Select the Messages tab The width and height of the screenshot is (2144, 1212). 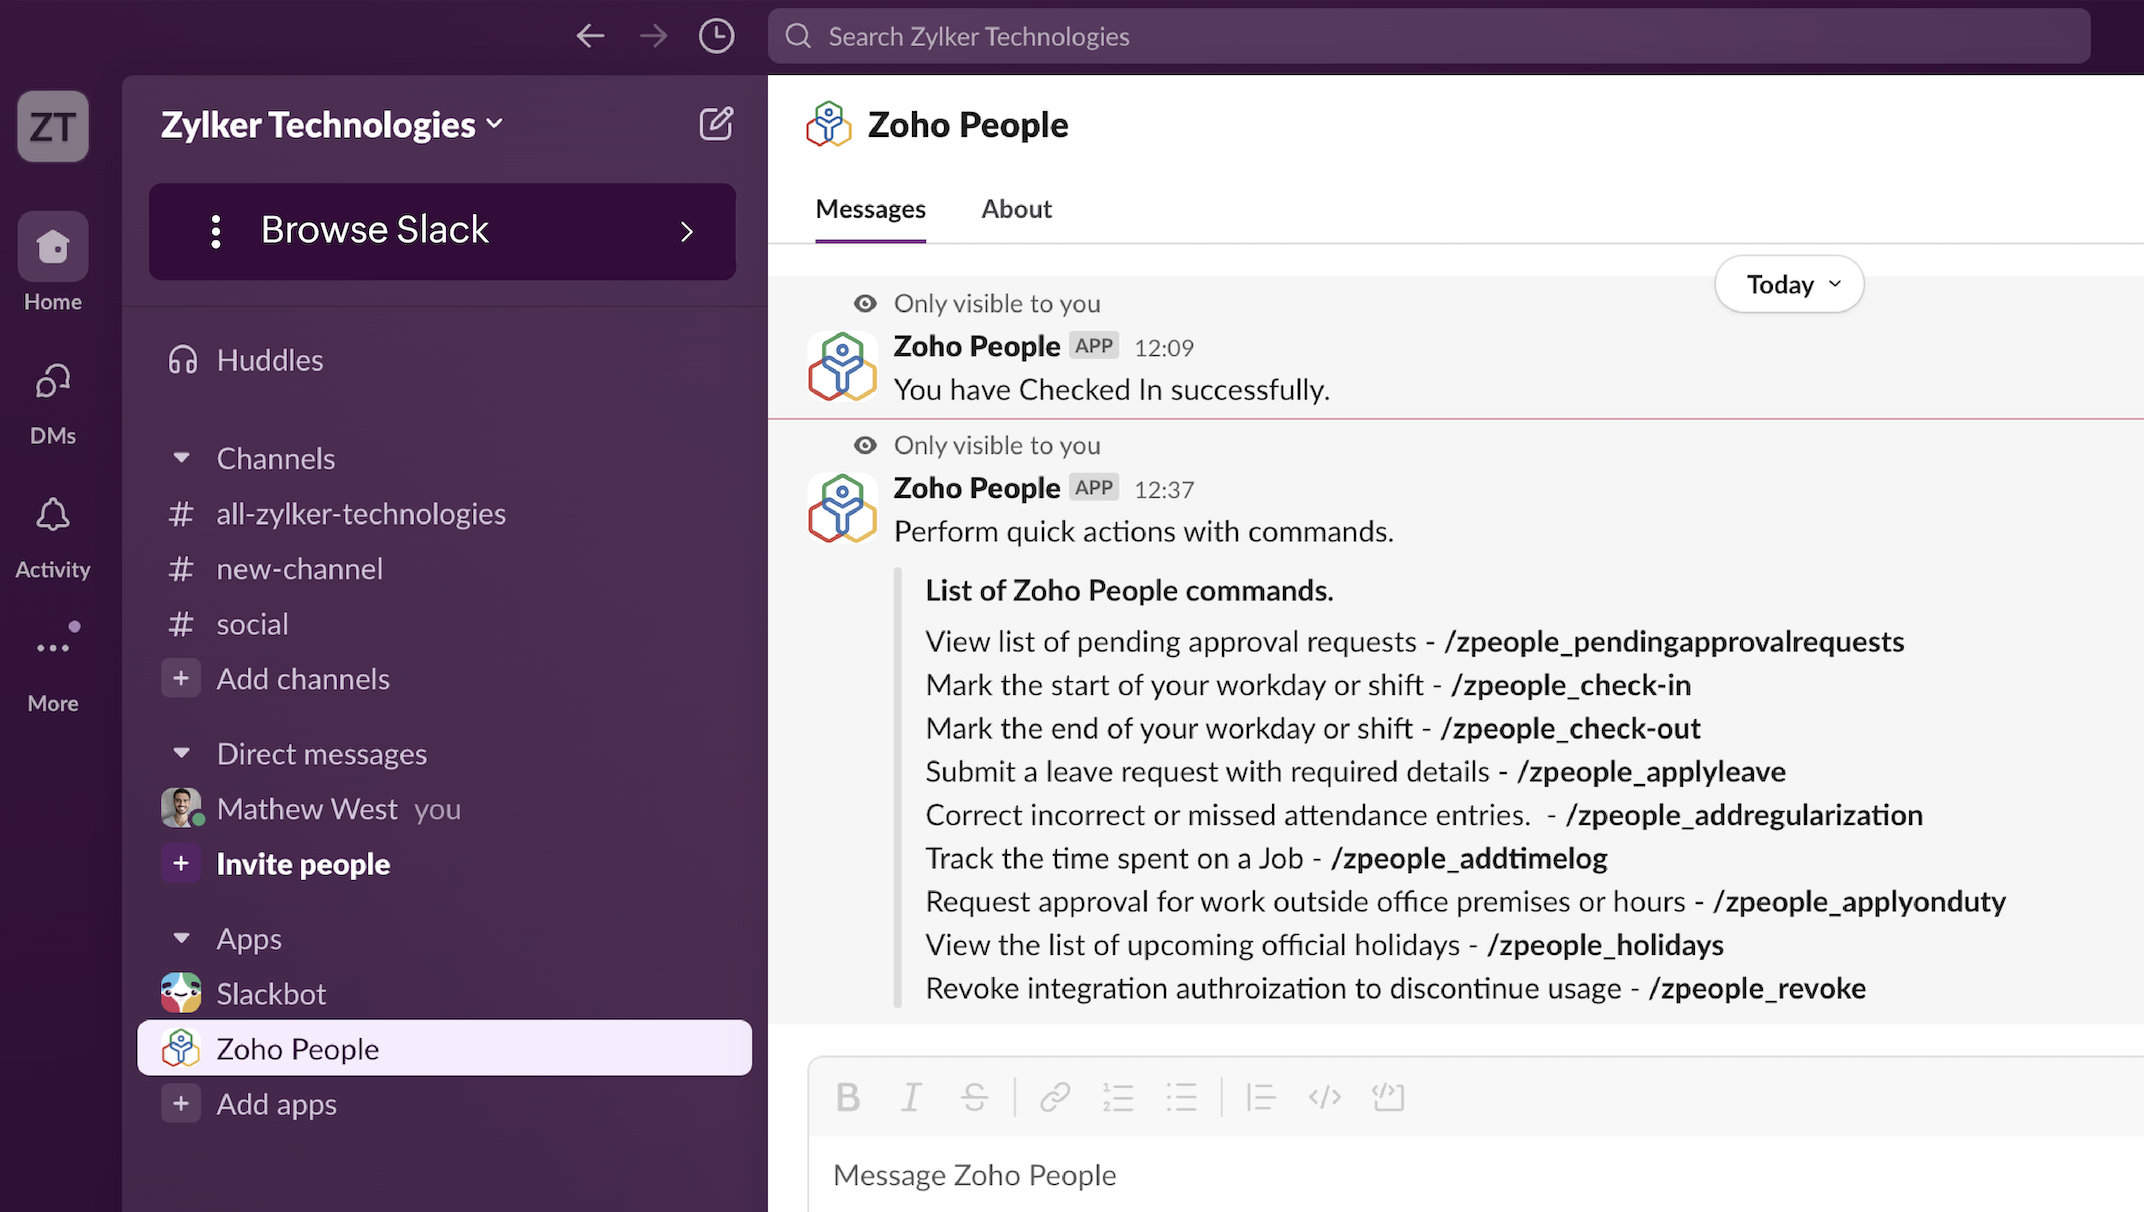(870, 209)
